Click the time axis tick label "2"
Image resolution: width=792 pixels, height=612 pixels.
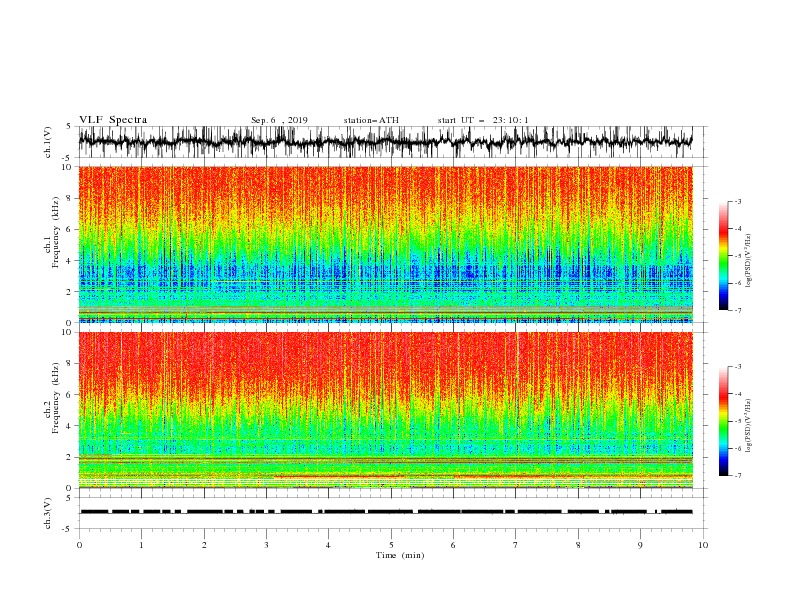coord(204,545)
